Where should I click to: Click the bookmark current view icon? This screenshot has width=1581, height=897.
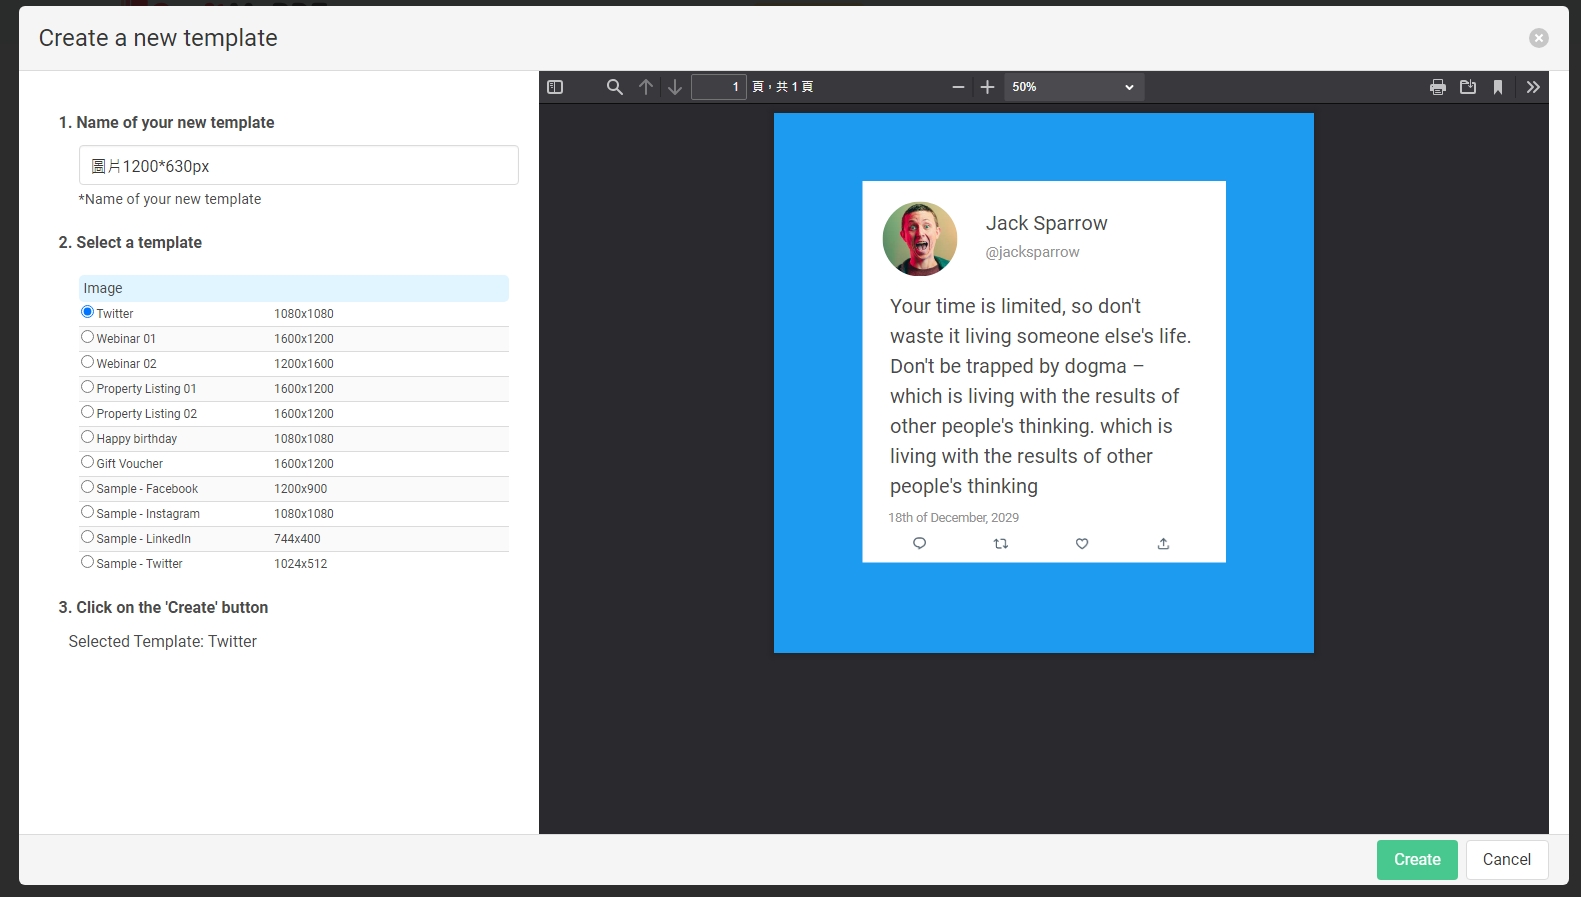(x=1498, y=87)
